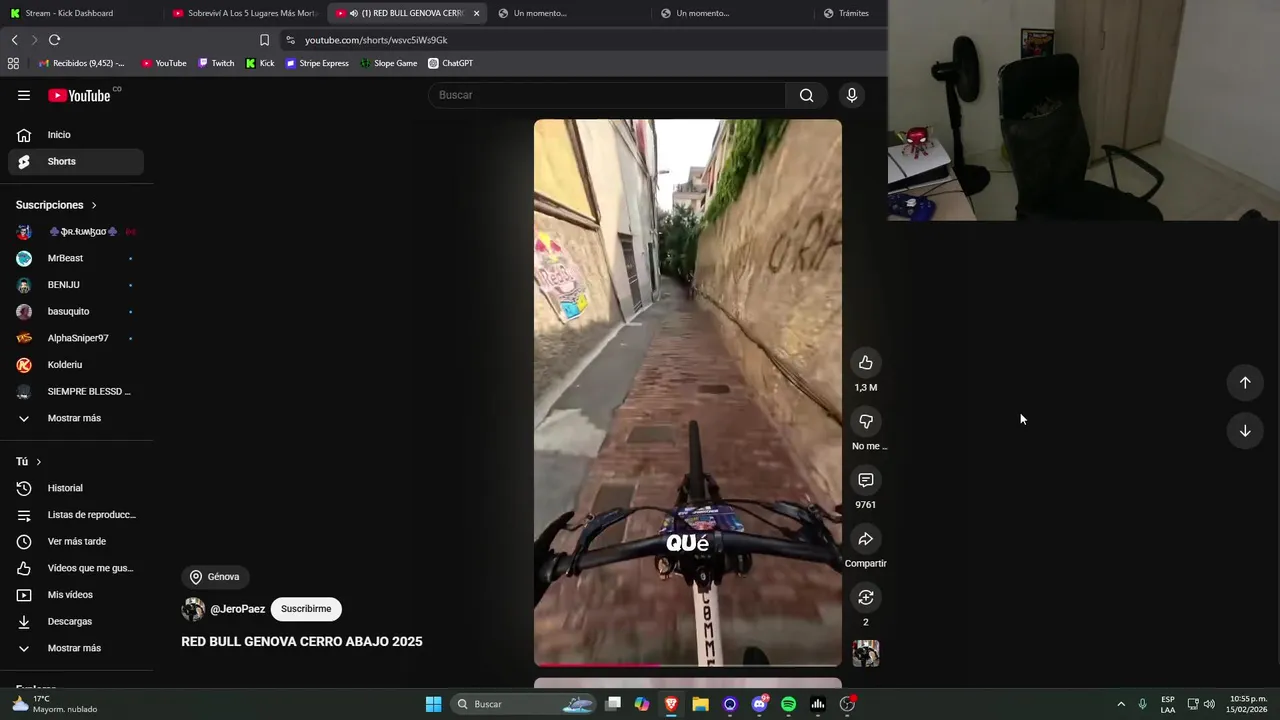Viewport: 1280px width, 720px height.
Task: Open Stripe Express bookmark
Action: point(317,63)
